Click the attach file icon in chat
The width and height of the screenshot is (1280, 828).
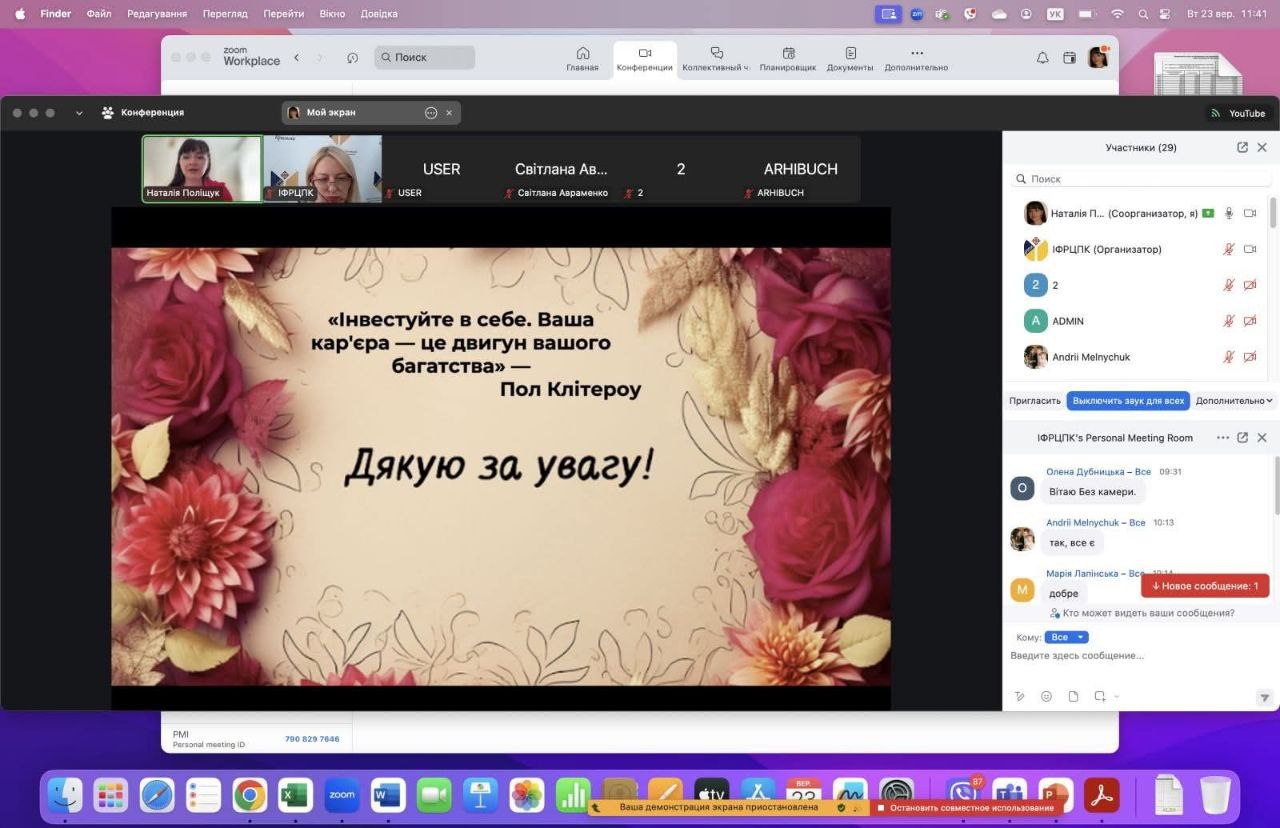coord(1073,696)
